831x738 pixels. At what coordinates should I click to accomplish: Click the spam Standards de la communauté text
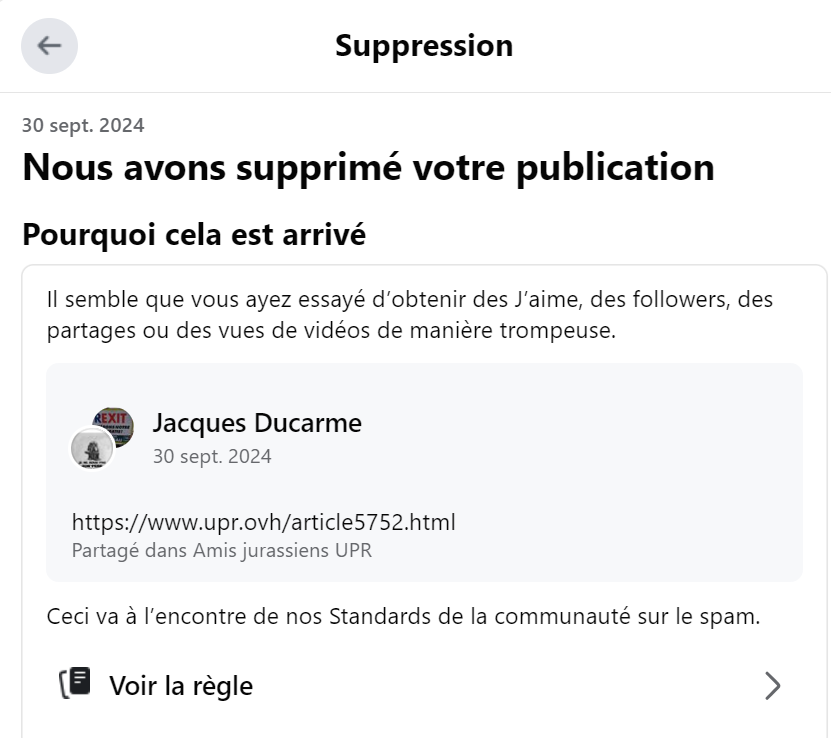click(x=403, y=616)
